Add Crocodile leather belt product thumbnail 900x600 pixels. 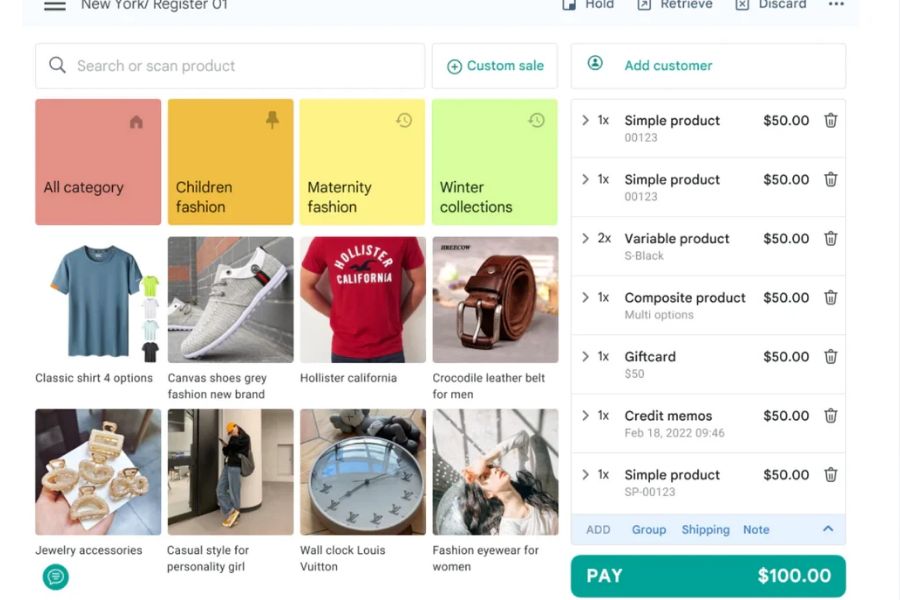point(495,300)
